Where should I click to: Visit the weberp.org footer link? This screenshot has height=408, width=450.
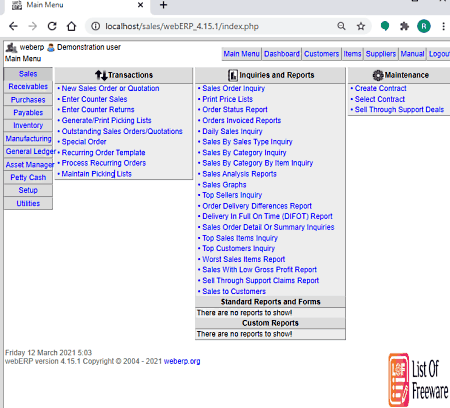click(182, 361)
